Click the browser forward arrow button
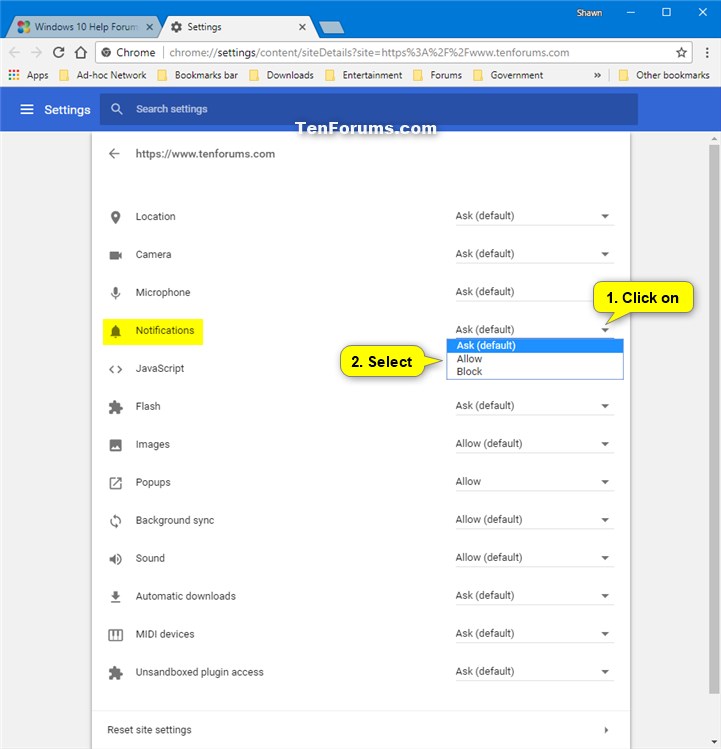Image resolution: width=721 pixels, height=749 pixels. (36, 53)
